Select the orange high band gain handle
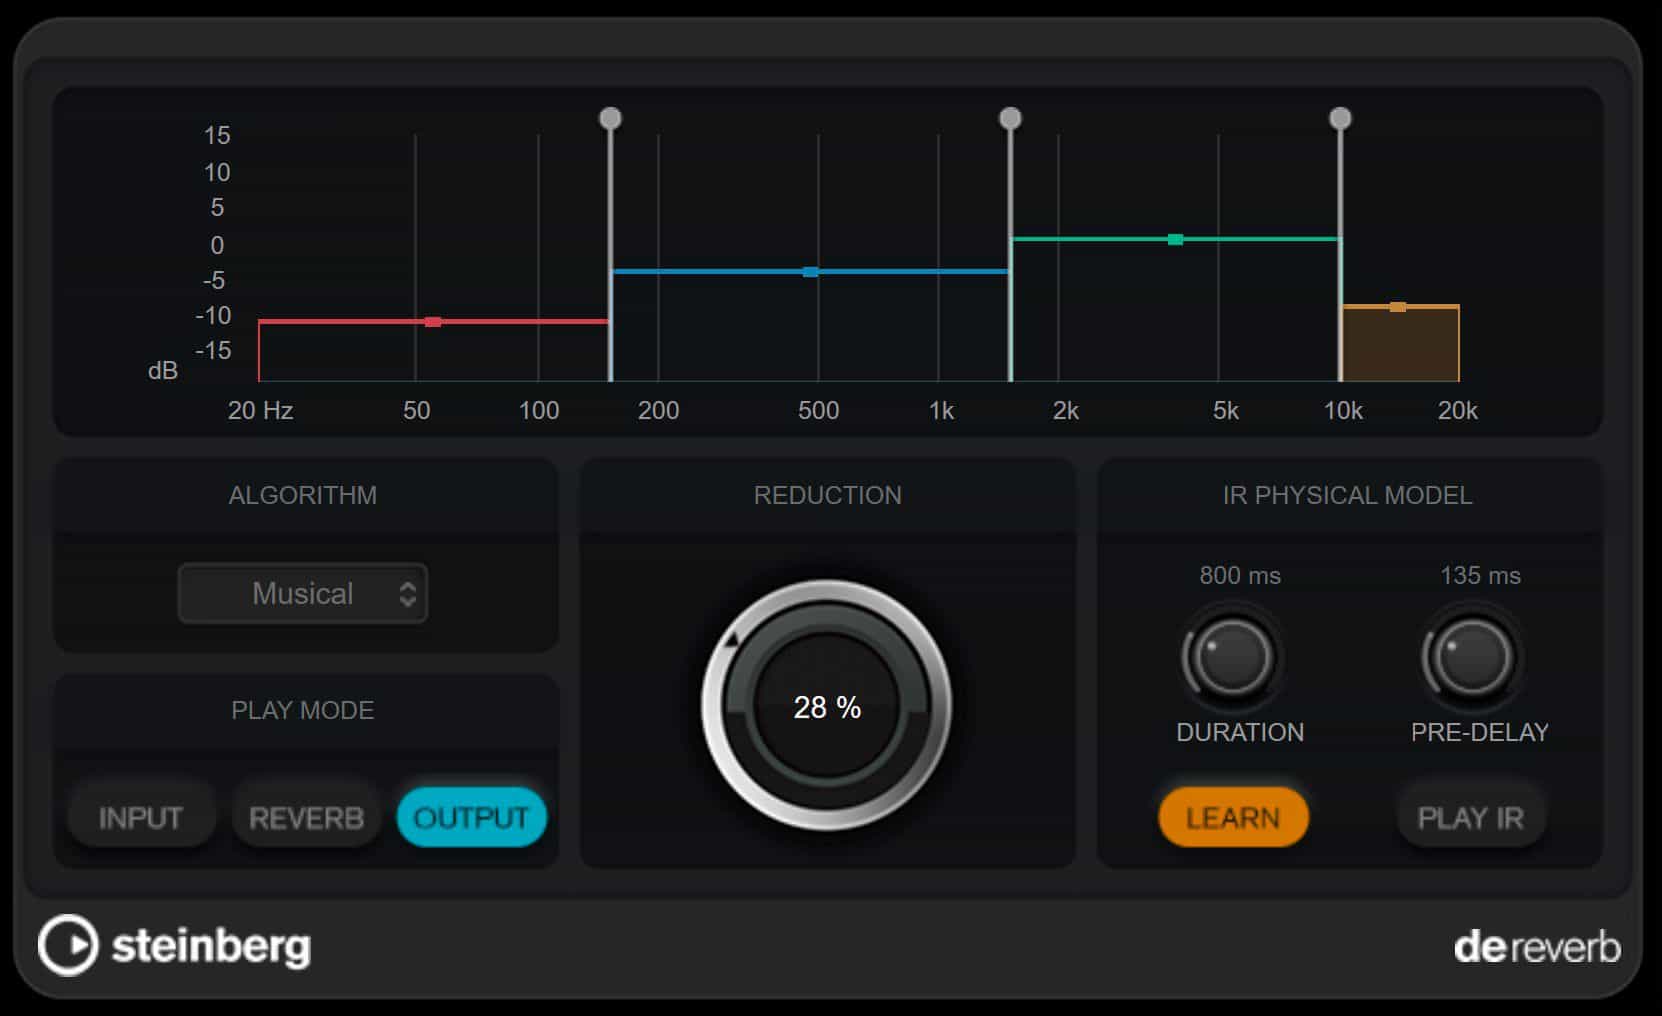 coord(1398,306)
